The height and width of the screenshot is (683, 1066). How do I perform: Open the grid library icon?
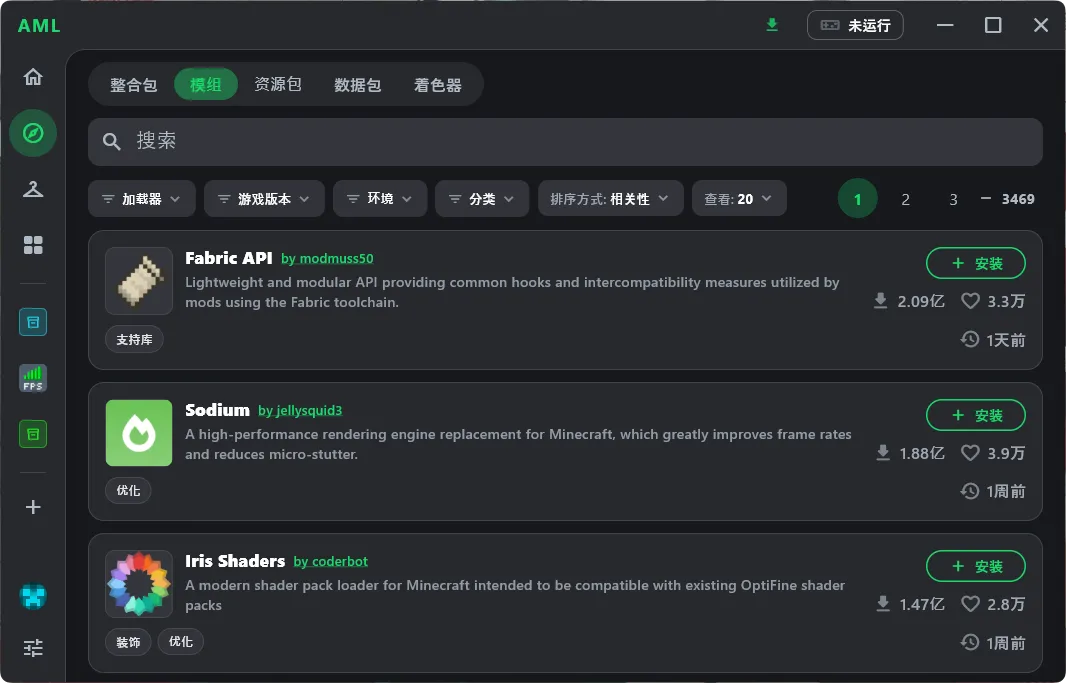[33, 245]
